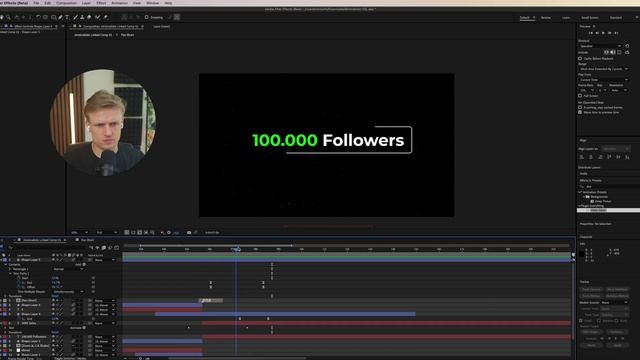Open the Range dropdown in Preview panel
The height and width of the screenshot is (360, 640).
tap(604, 69)
